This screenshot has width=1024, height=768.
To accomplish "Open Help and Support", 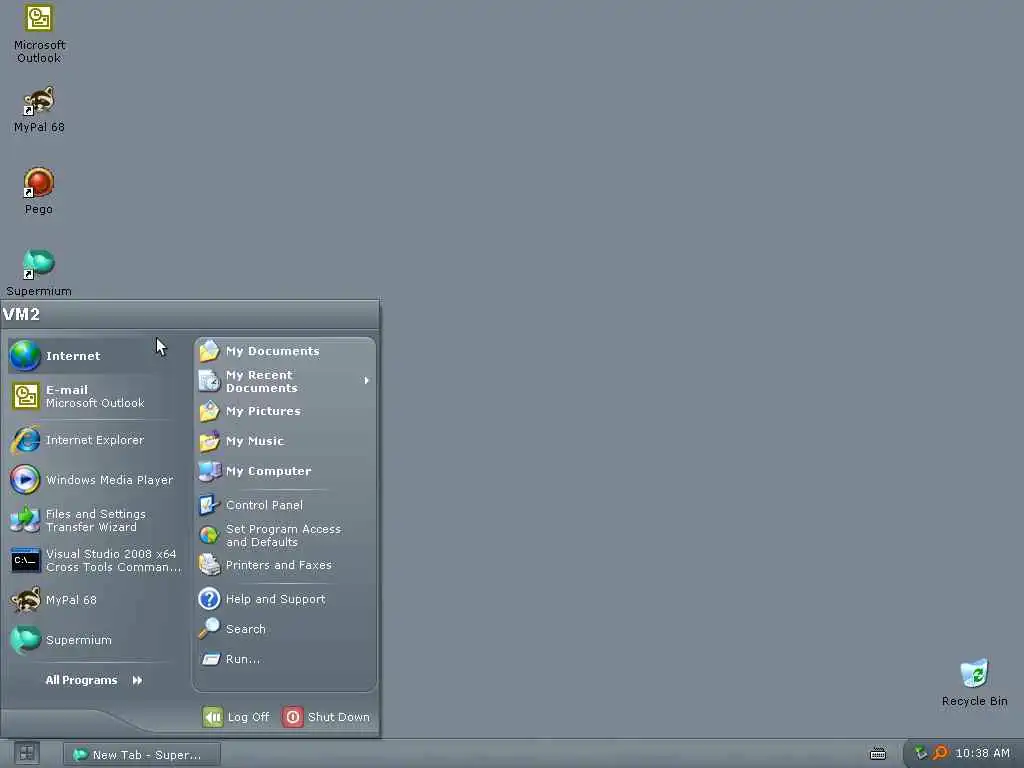I will click(285, 600).
